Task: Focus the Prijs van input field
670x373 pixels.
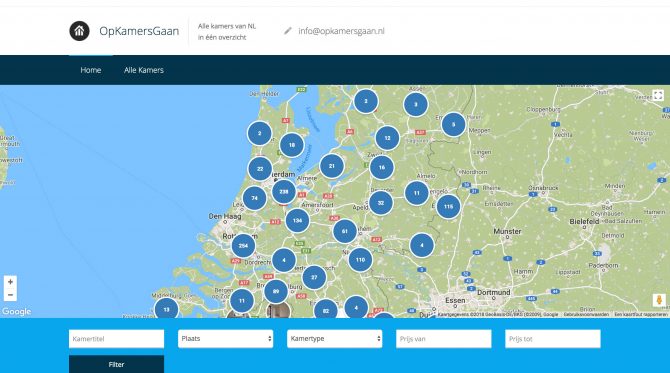Action: pos(444,339)
